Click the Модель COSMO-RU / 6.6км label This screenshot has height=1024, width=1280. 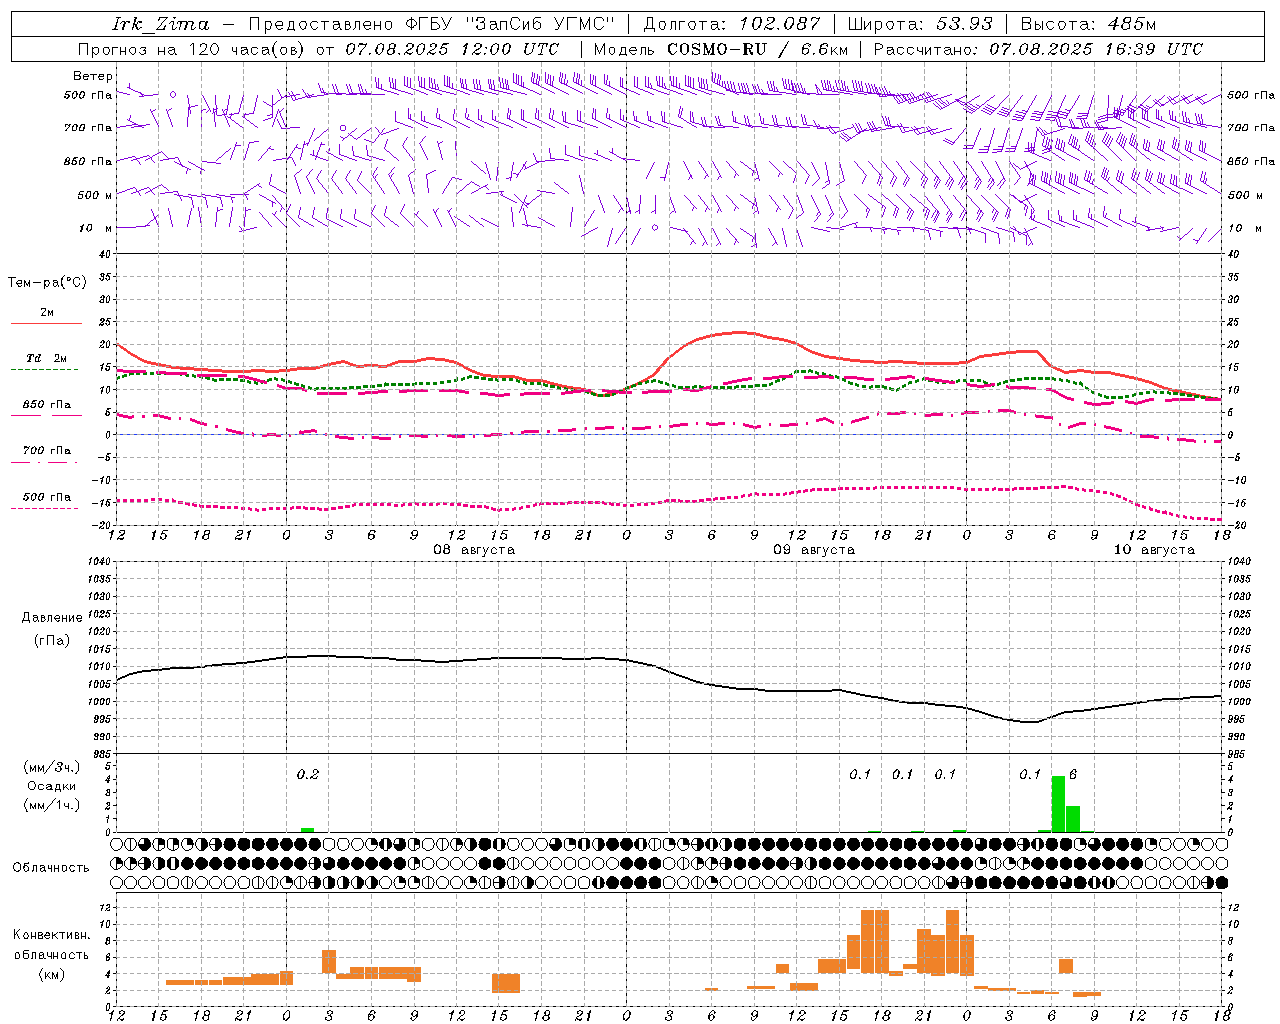(721, 49)
